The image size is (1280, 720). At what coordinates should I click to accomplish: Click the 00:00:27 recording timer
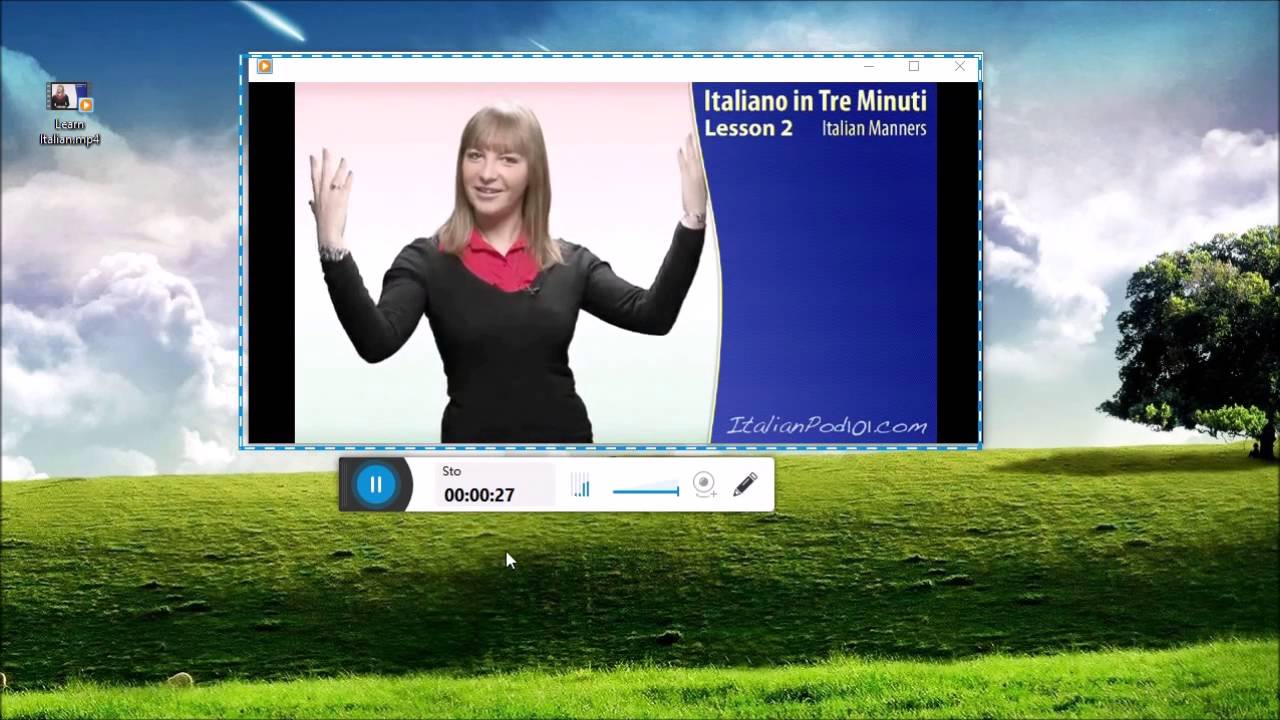[479, 495]
